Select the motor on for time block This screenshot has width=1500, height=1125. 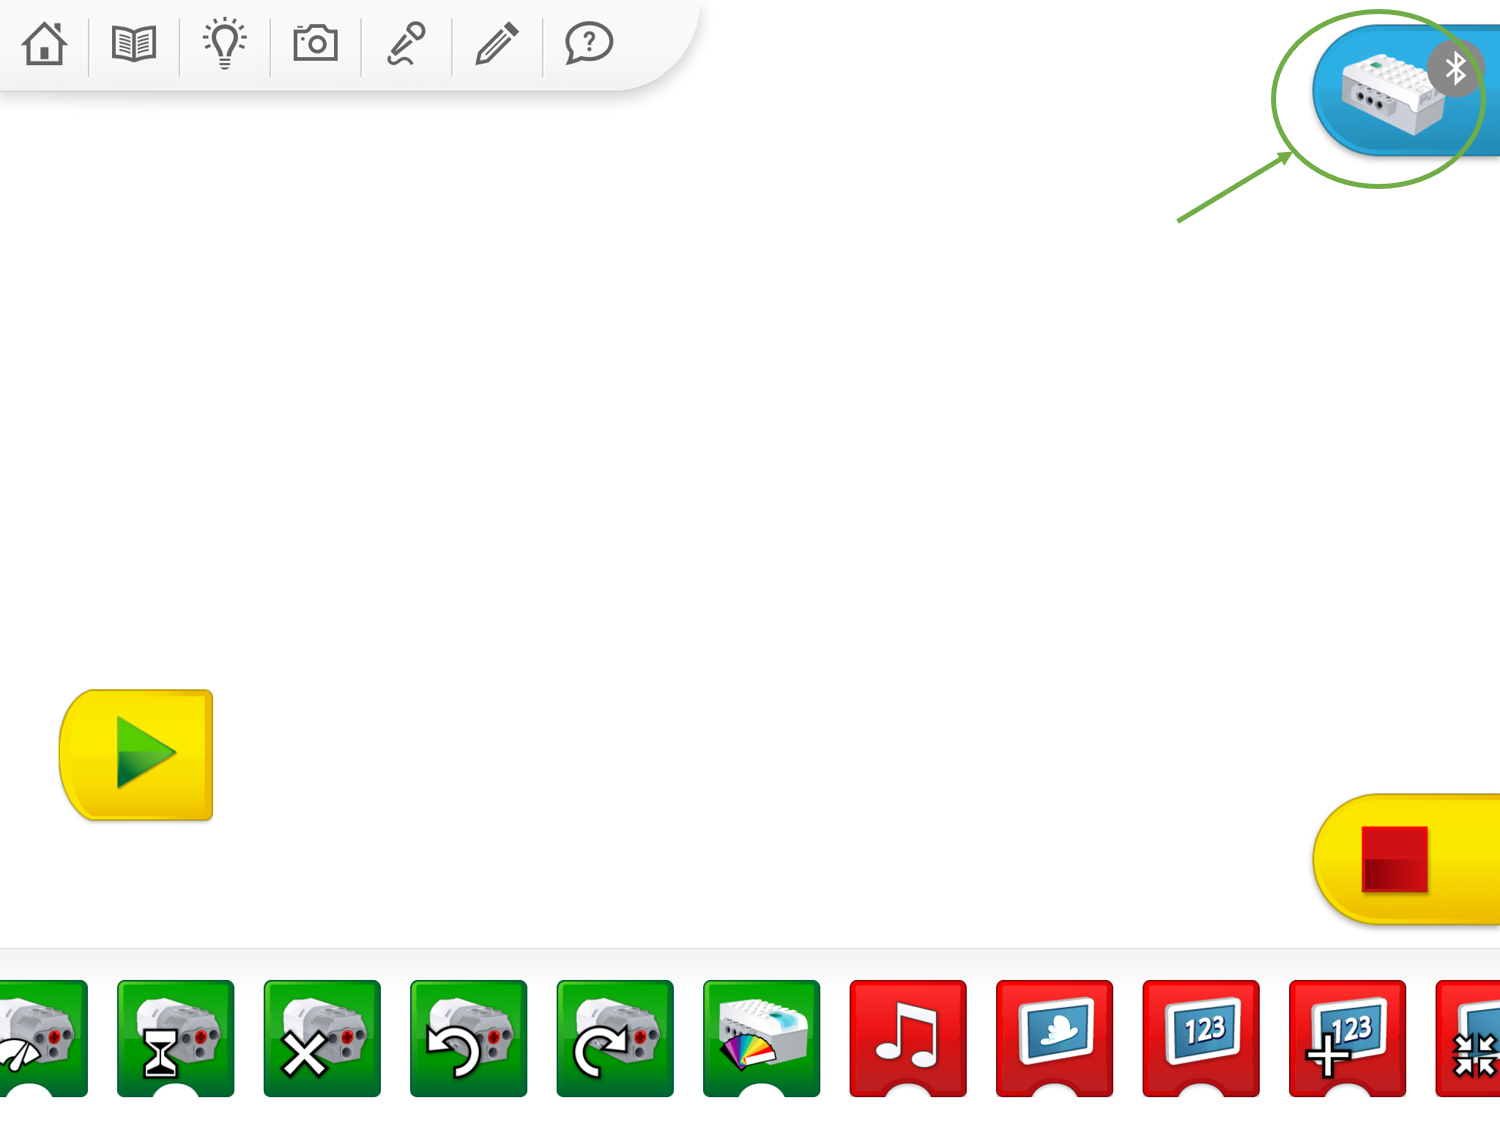coord(176,1038)
